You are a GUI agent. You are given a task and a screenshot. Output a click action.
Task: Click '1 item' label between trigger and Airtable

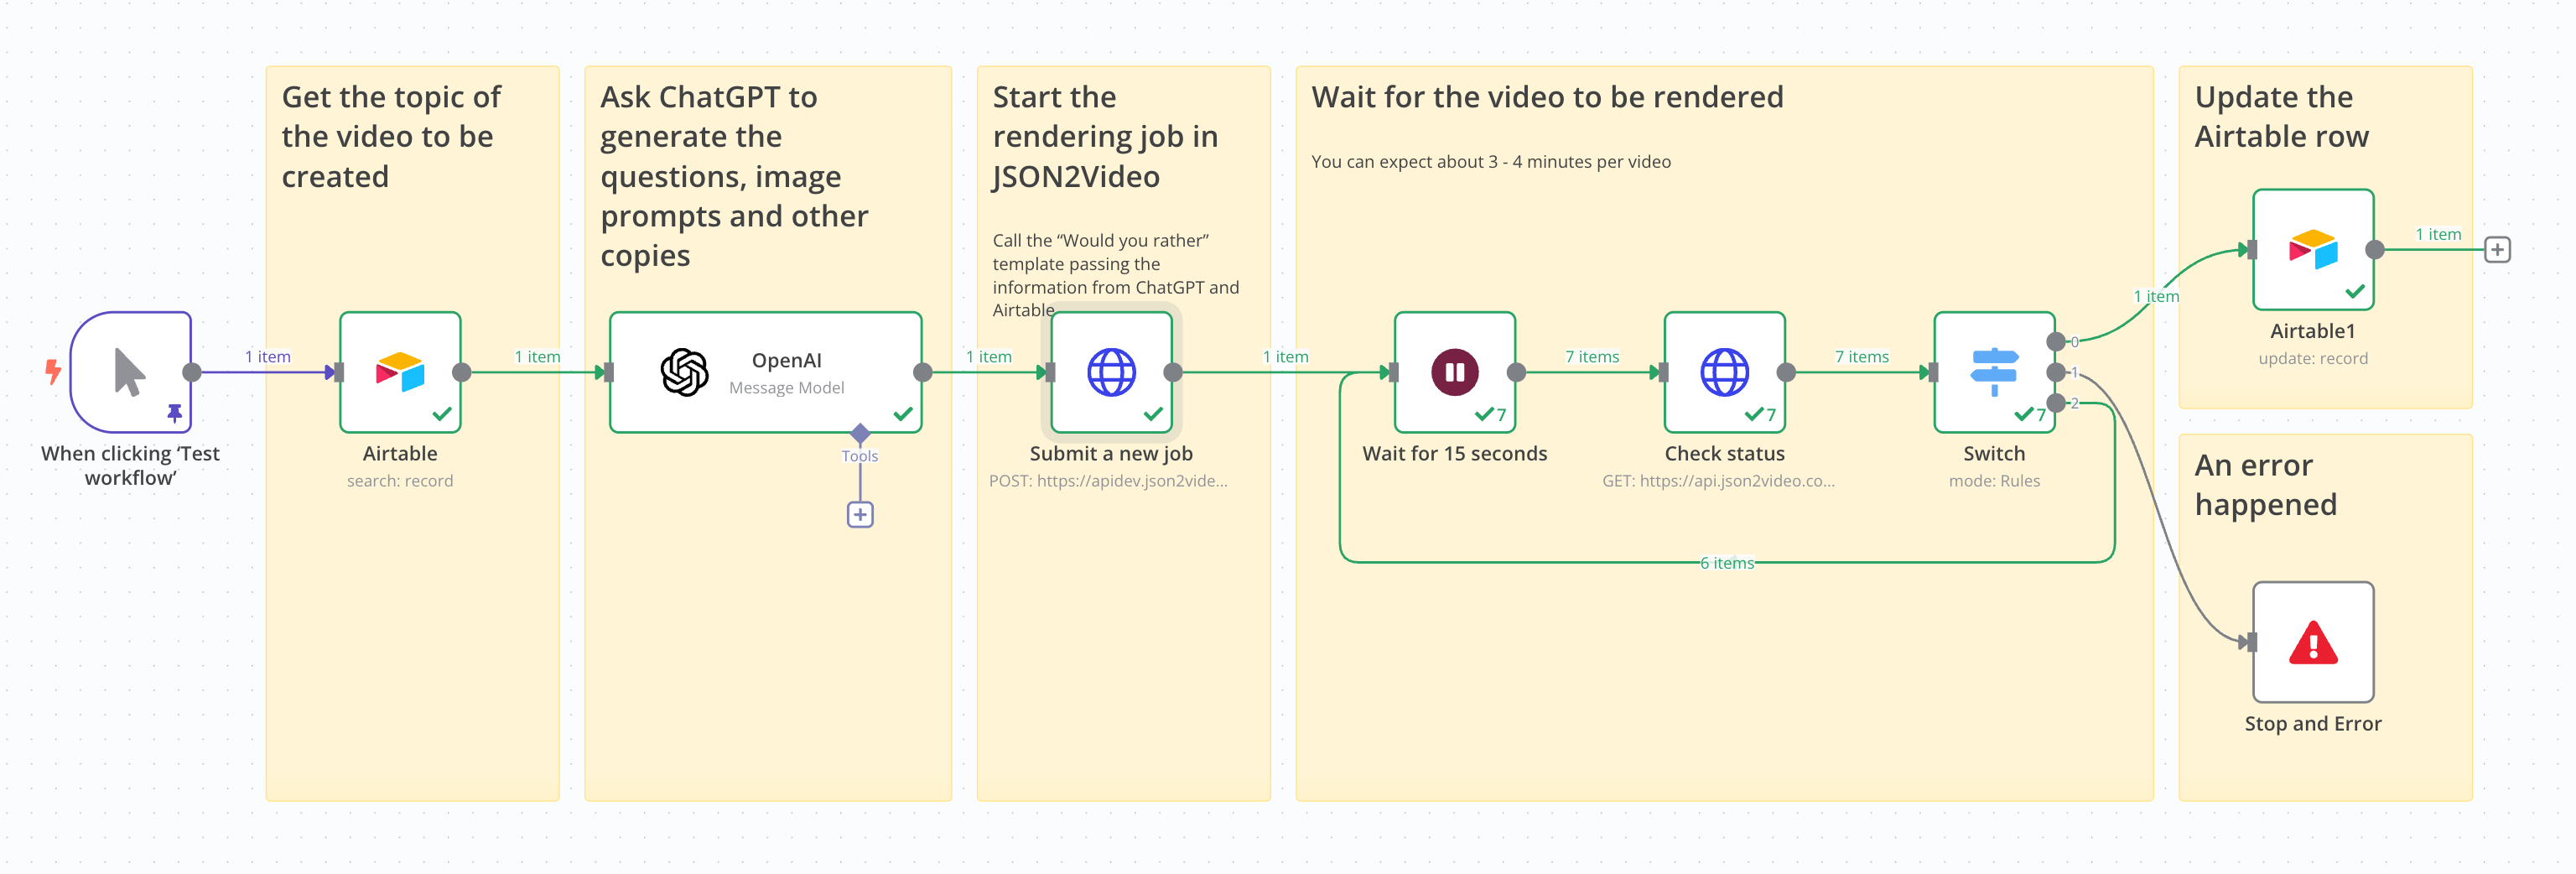click(268, 357)
